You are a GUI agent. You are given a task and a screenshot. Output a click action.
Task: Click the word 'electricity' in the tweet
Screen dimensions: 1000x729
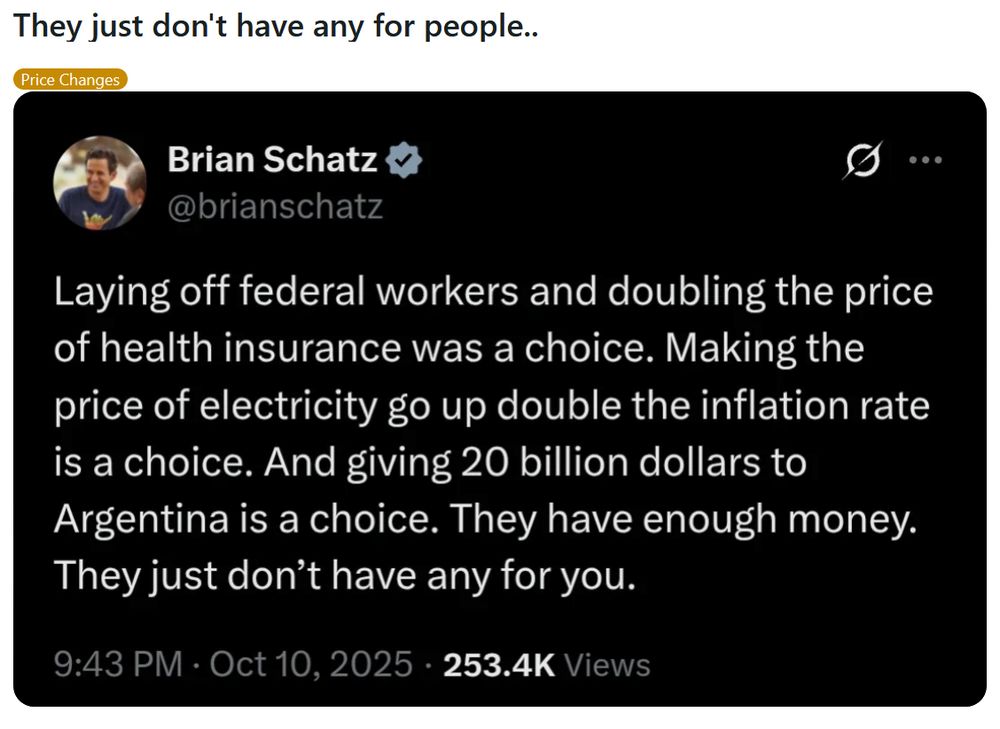pyautogui.click(x=288, y=406)
